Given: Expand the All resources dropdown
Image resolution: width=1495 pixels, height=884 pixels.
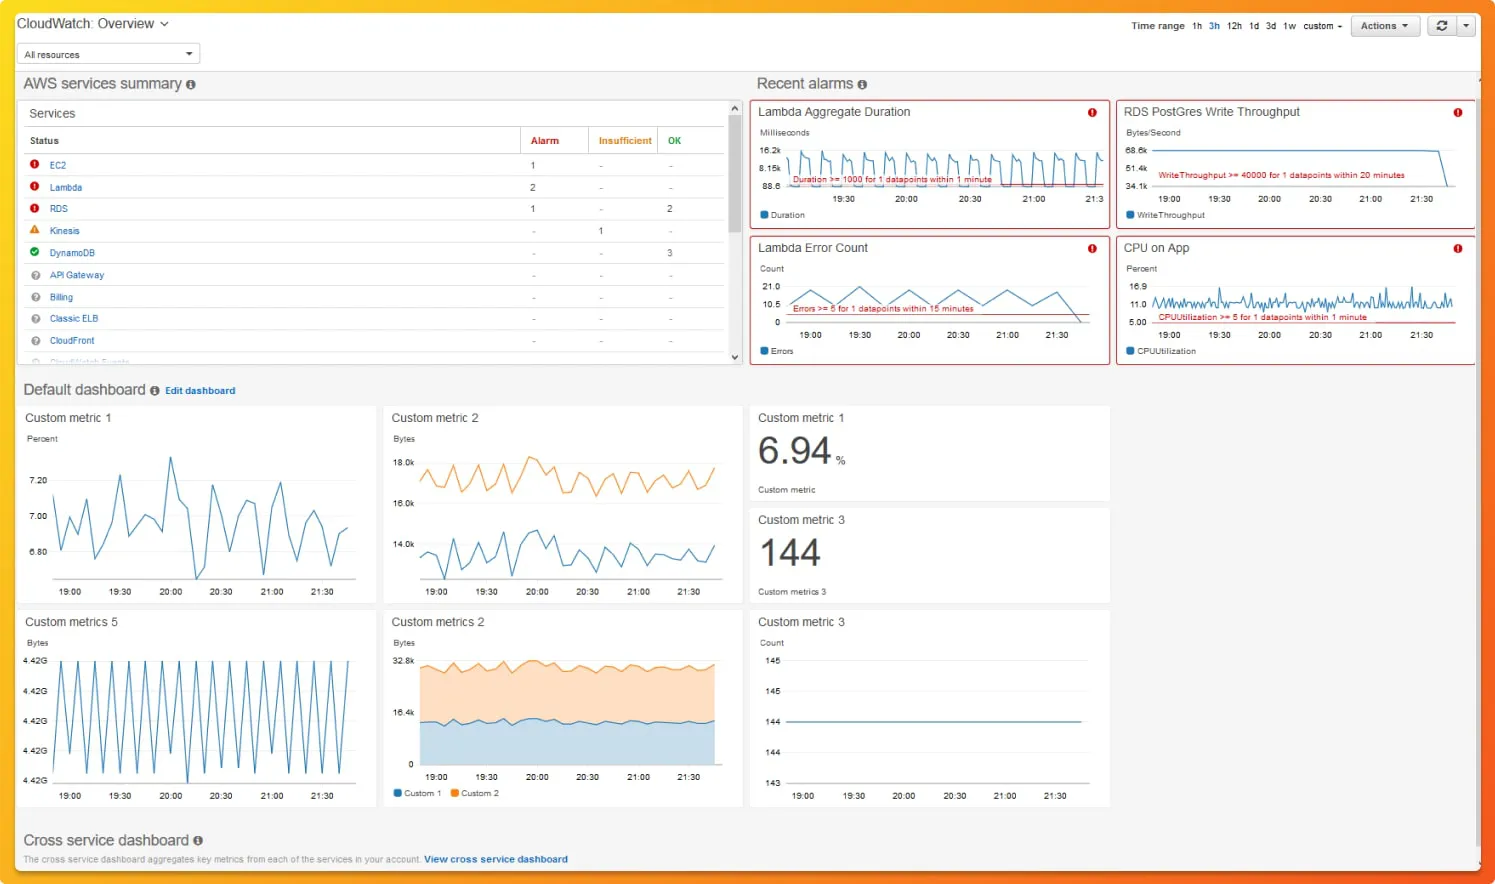Looking at the screenshot, I should pyautogui.click(x=109, y=54).
